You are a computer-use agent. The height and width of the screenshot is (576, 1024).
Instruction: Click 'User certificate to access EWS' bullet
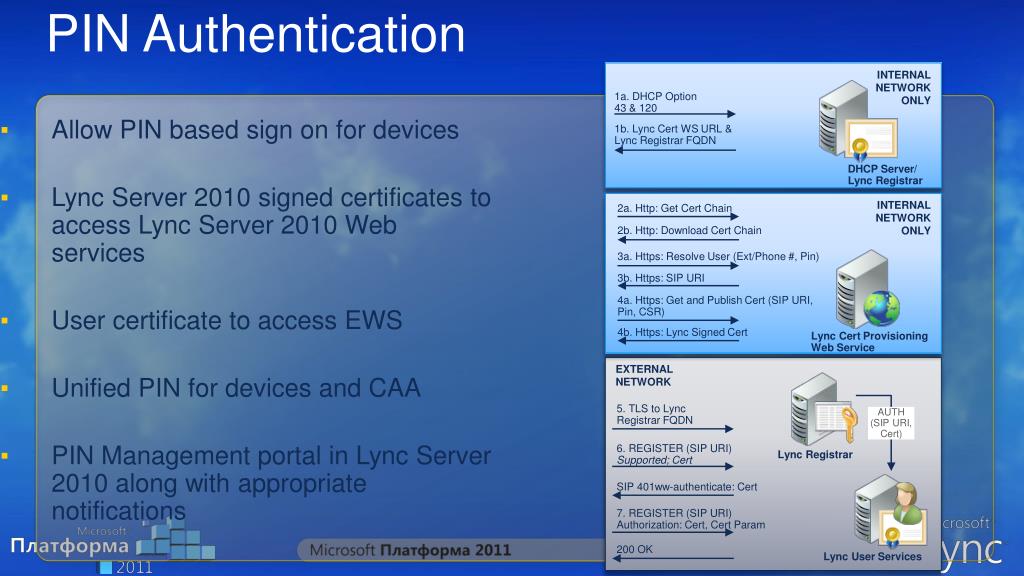(227, 321)
